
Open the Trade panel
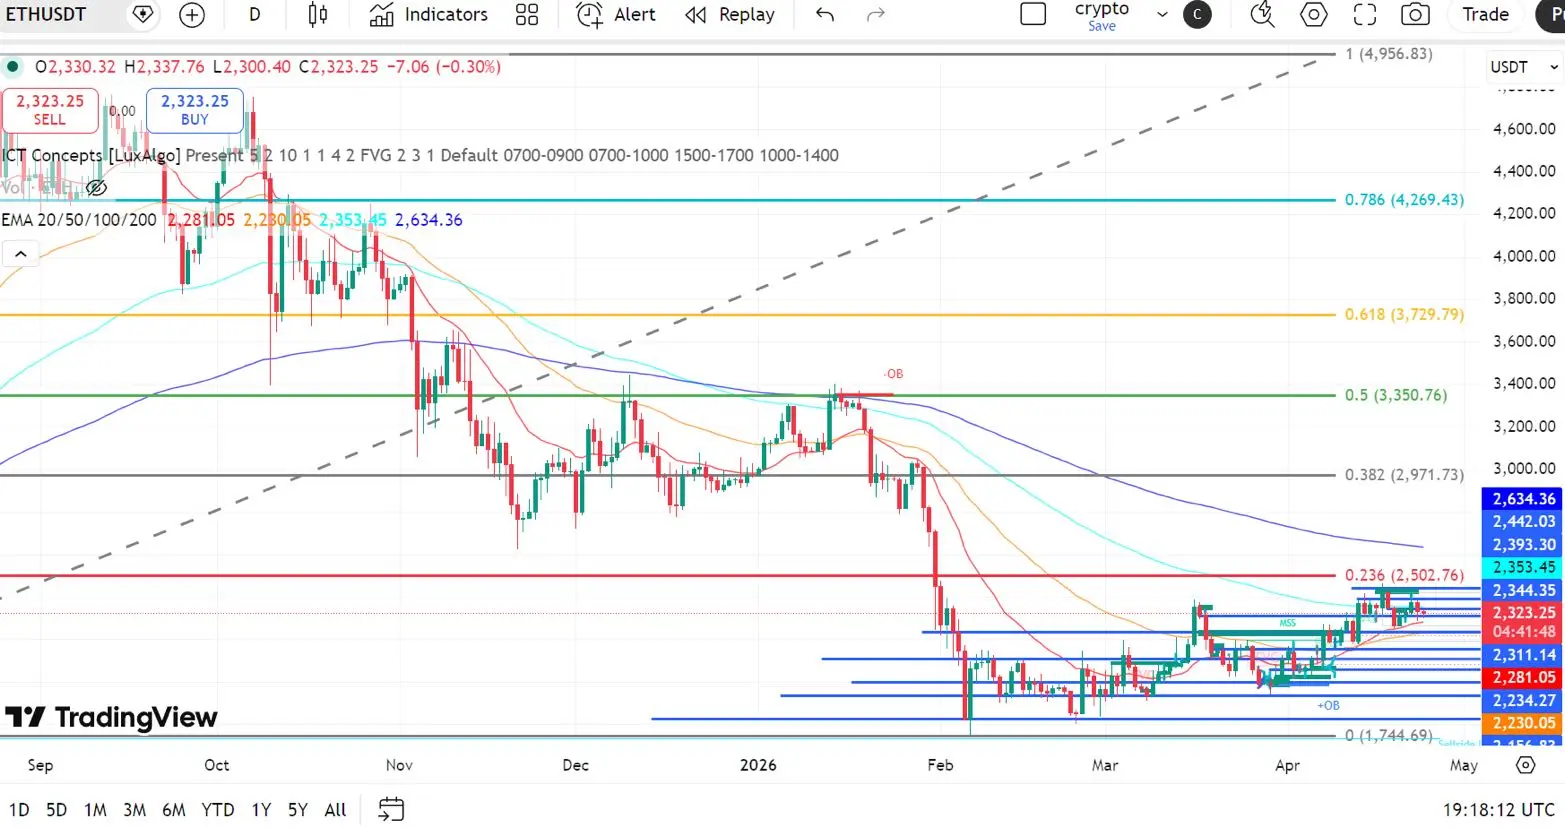coord(1485,15)
